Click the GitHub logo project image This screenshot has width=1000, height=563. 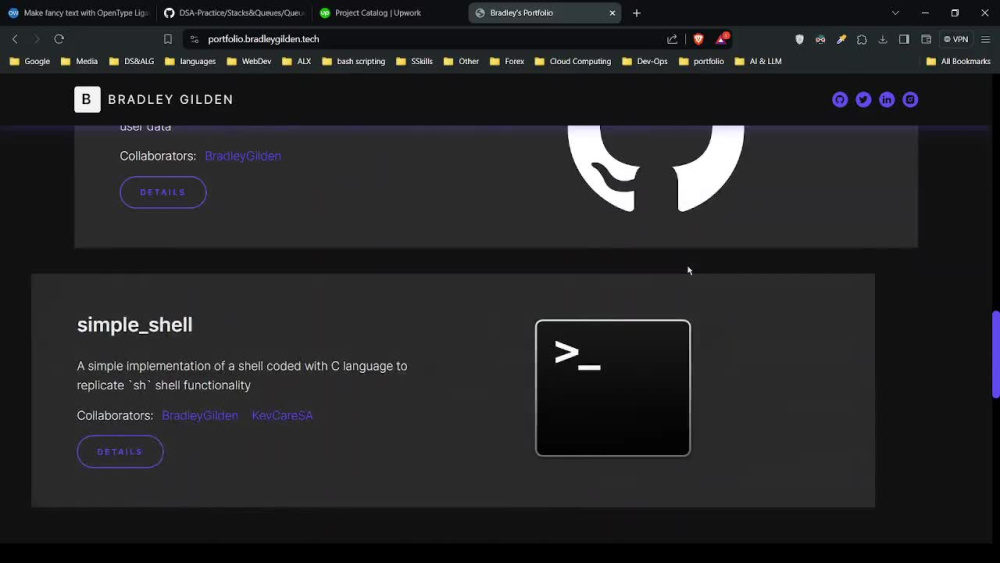tap(656, 168)
